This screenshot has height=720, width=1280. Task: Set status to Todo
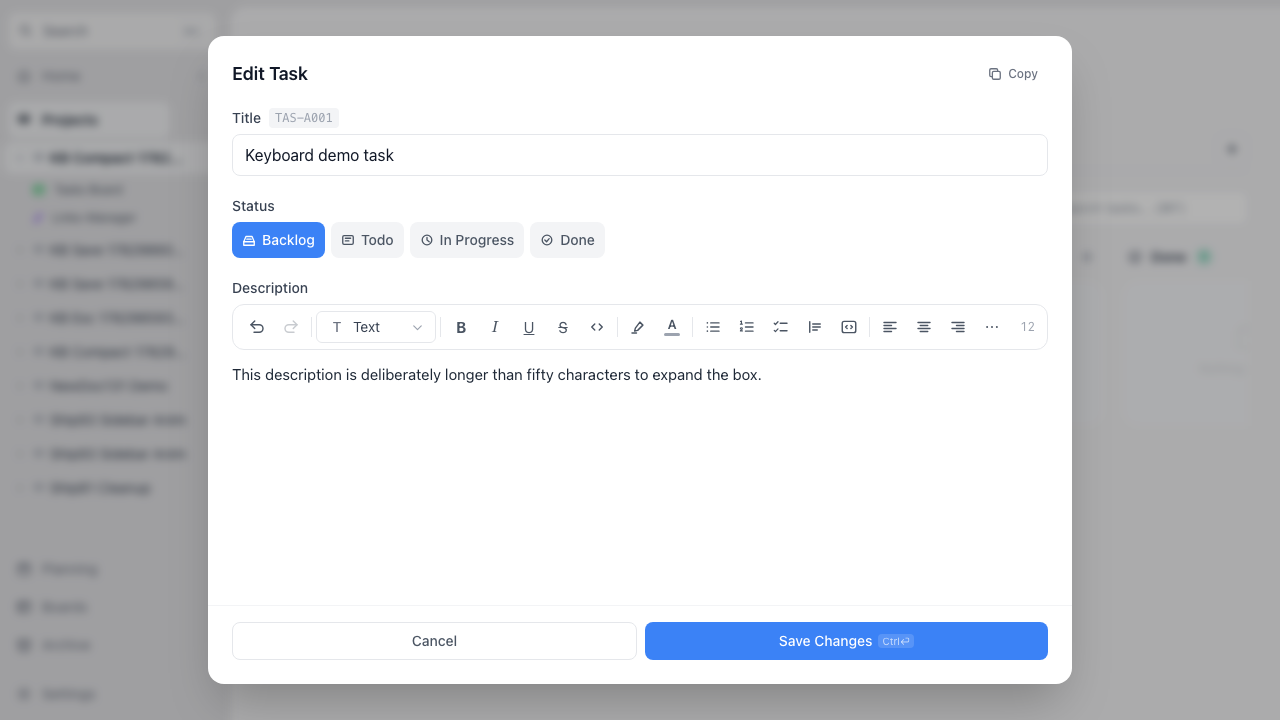click(x=368, y=240)
